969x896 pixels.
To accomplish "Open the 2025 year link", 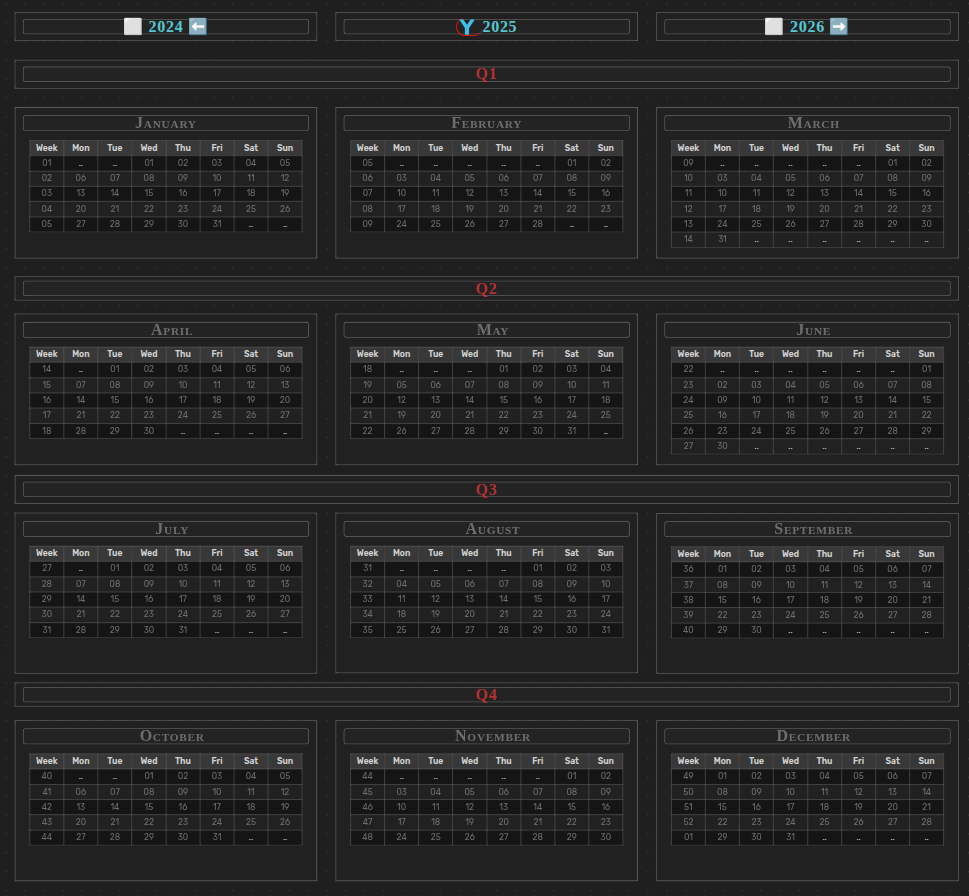I will point(499,27).
